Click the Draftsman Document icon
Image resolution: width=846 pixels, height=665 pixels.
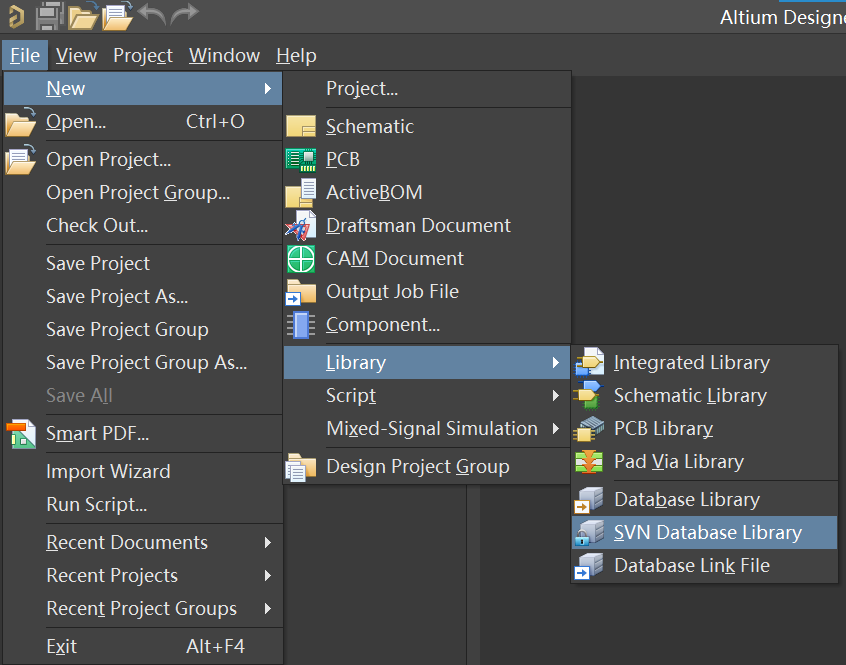301,226
